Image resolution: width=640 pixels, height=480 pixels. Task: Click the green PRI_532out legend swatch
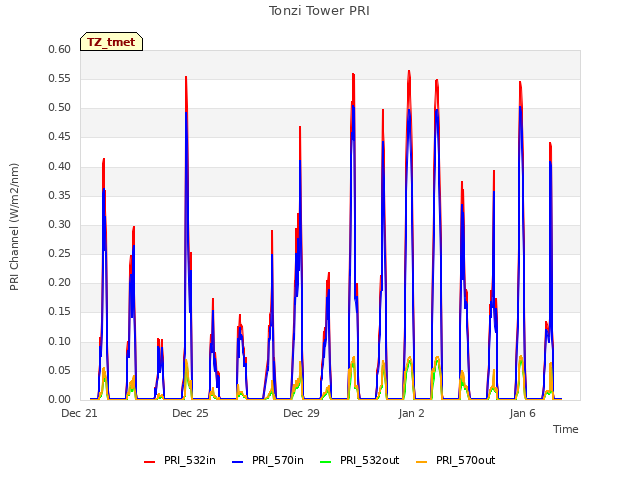pos(326,461)
